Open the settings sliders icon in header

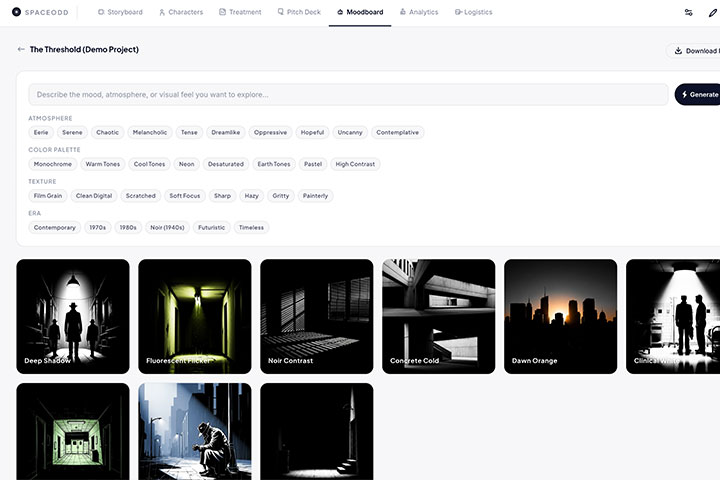click(x=688, y=12)
